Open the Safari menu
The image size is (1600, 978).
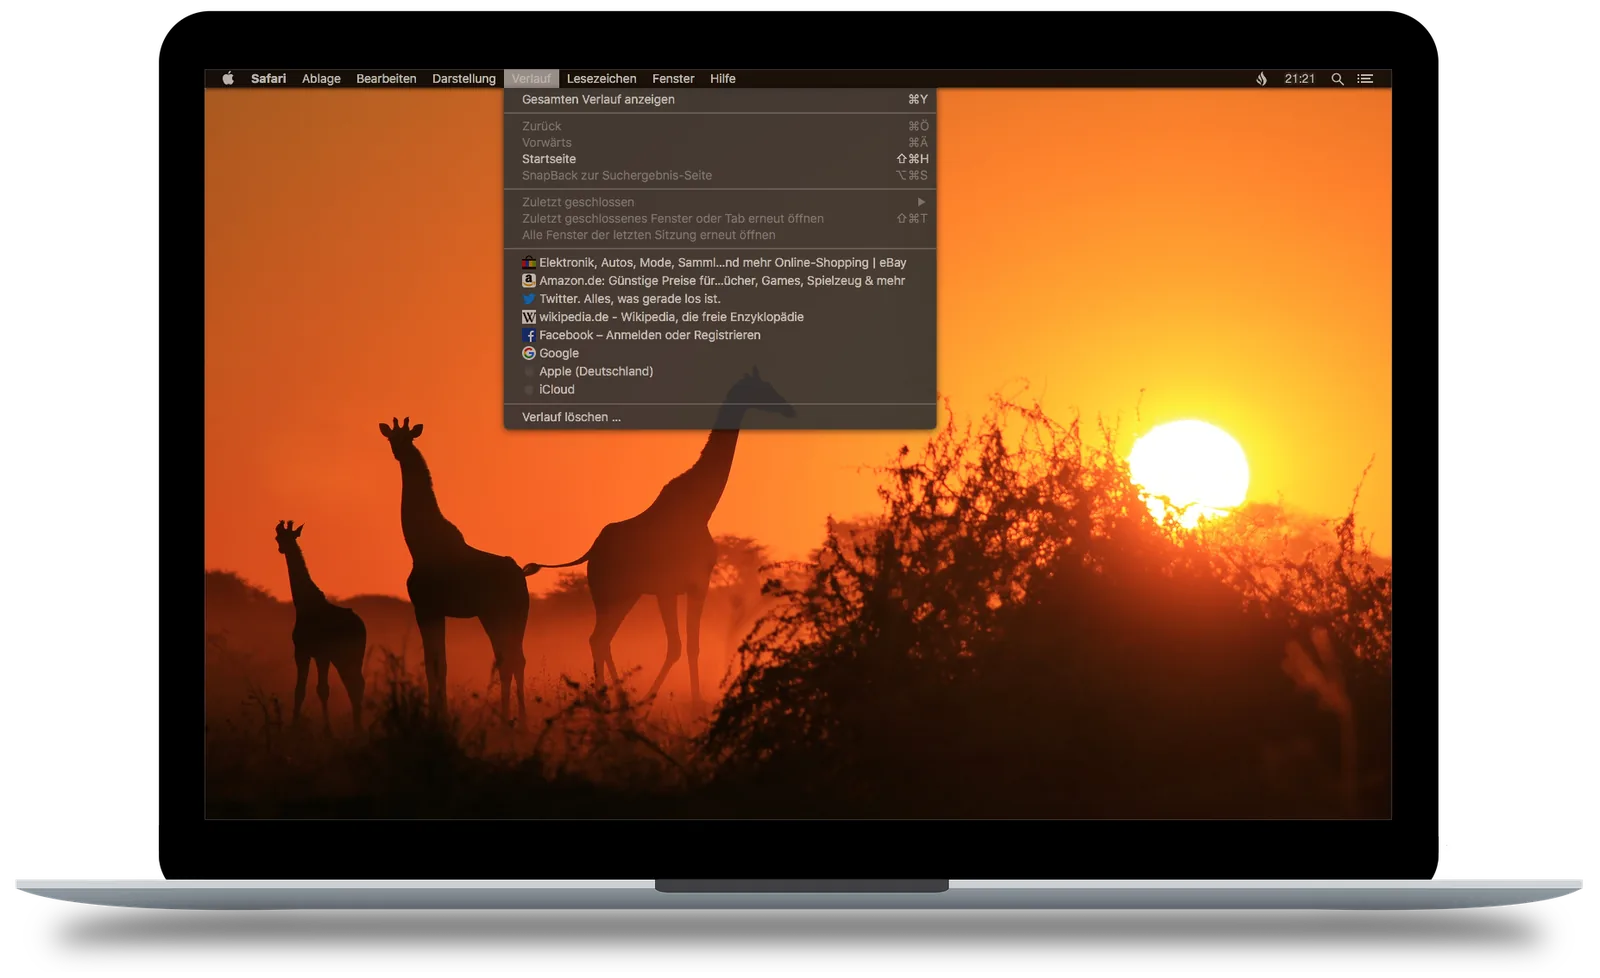point(268,78)
